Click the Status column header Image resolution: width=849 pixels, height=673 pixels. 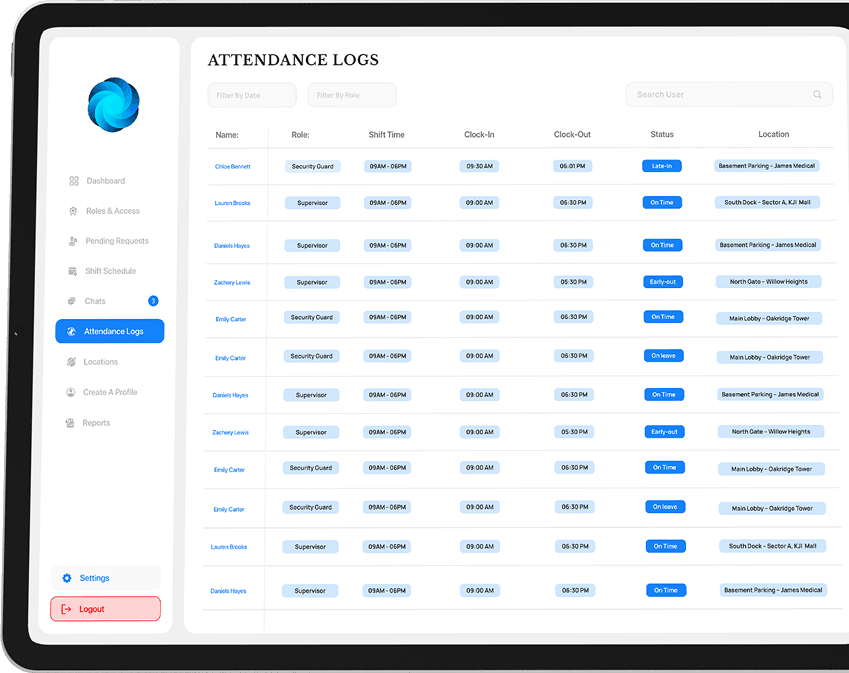(x=662, y=134)
